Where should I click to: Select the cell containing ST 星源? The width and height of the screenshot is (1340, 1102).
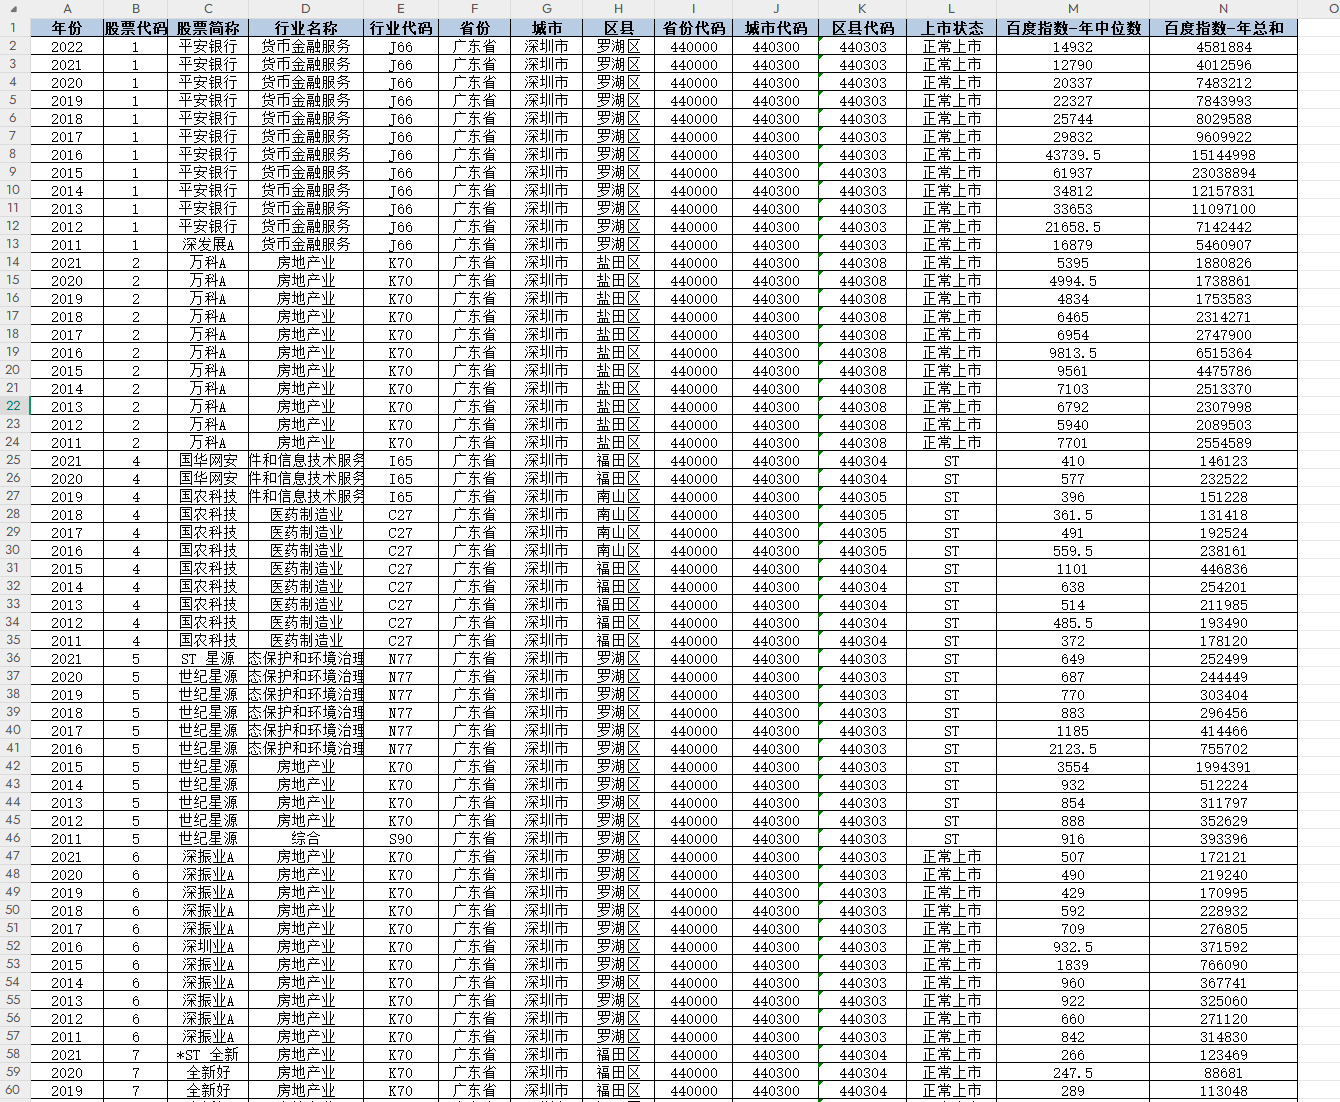click(x=208, y=659)
